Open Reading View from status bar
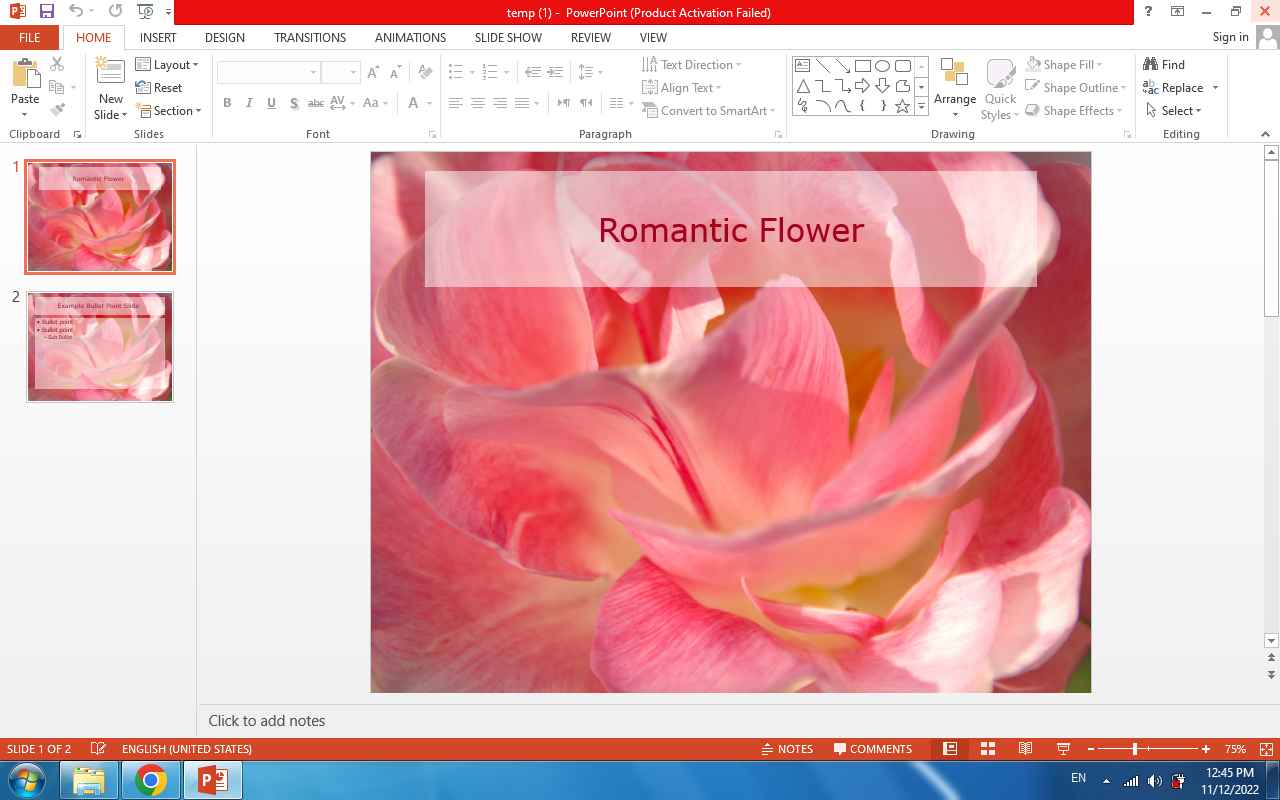This screenshot has width=1280, height=800. coord(1025,749)
